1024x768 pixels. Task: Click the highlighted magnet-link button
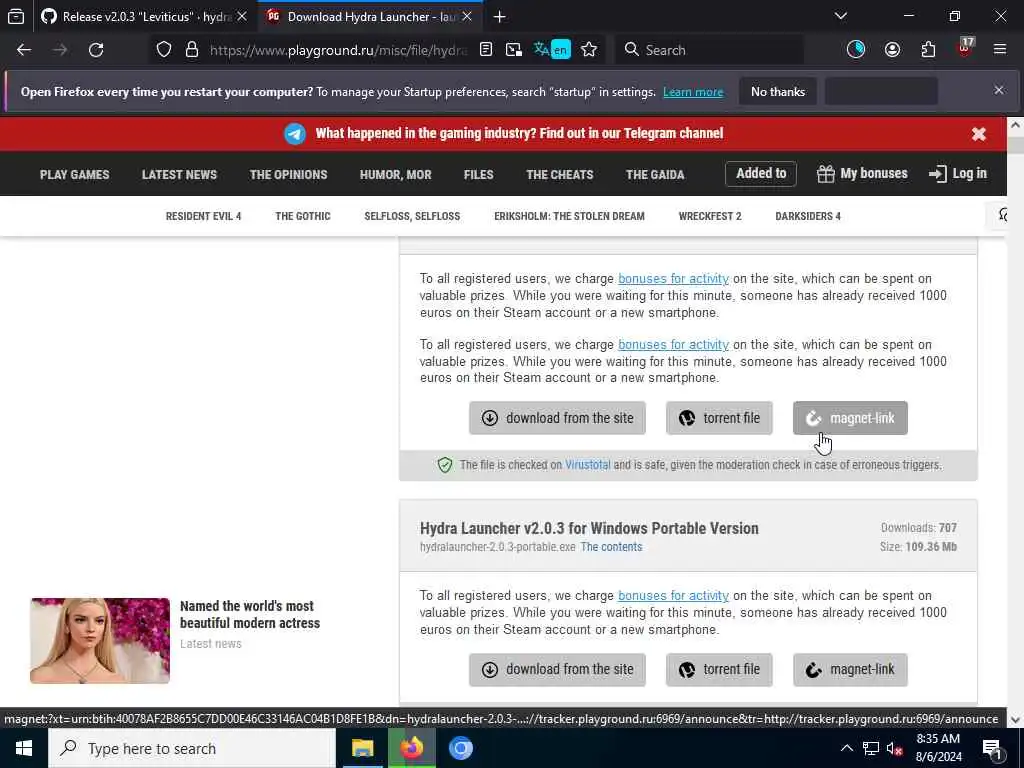[850, 418]
